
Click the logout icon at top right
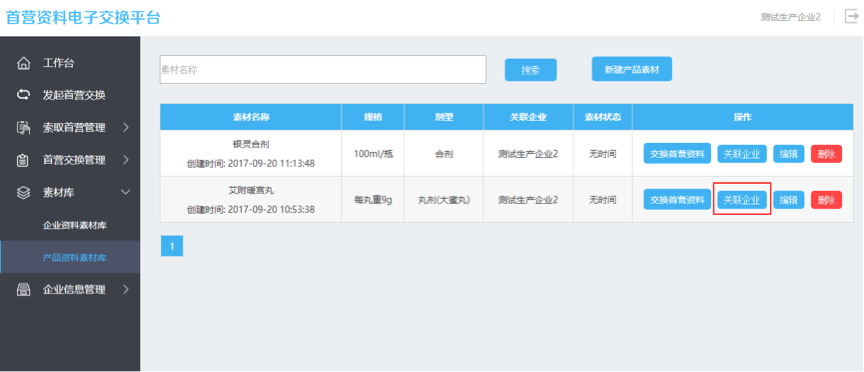tap(851, 17)
